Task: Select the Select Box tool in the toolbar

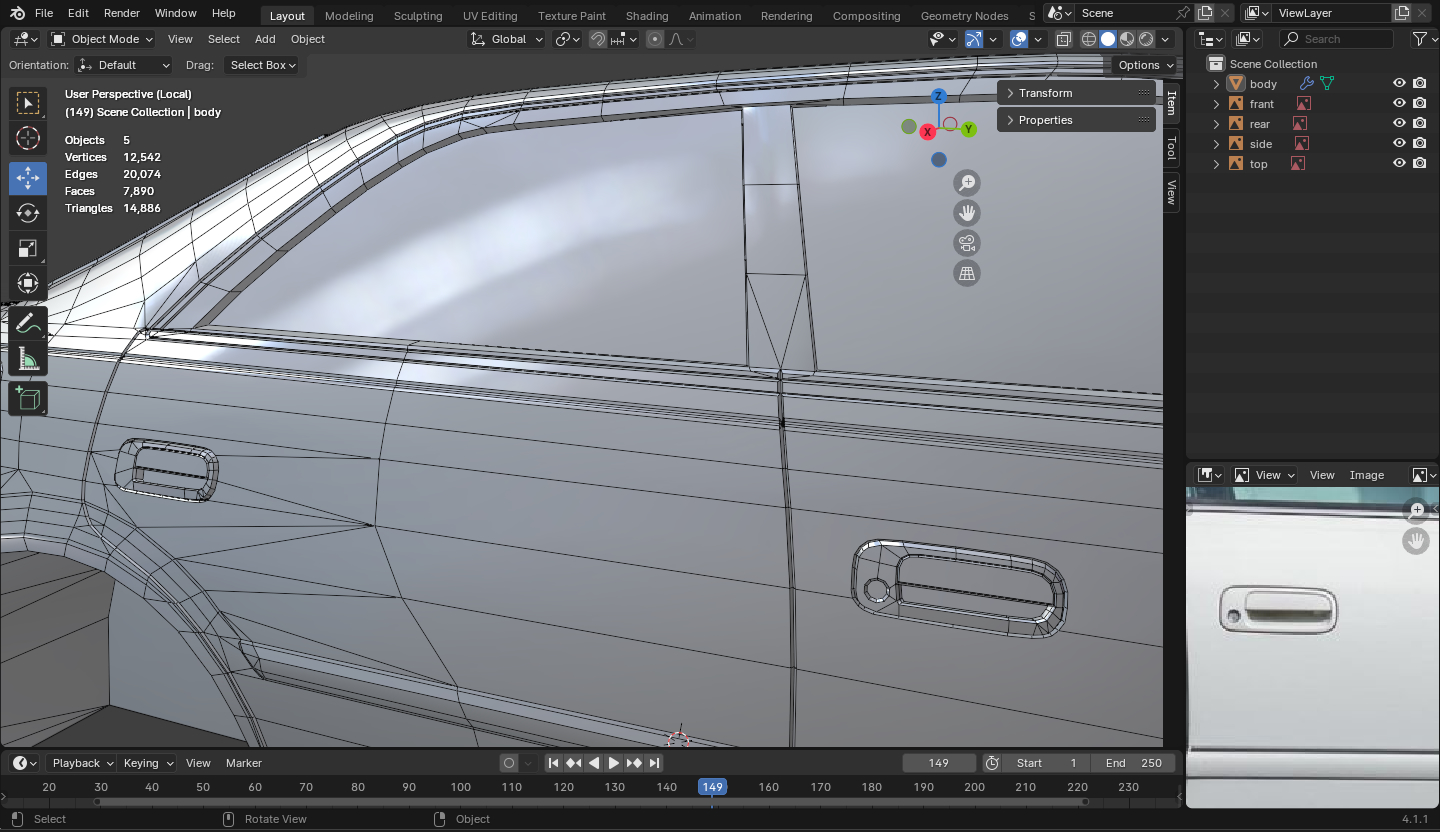Action: [28, 103]
